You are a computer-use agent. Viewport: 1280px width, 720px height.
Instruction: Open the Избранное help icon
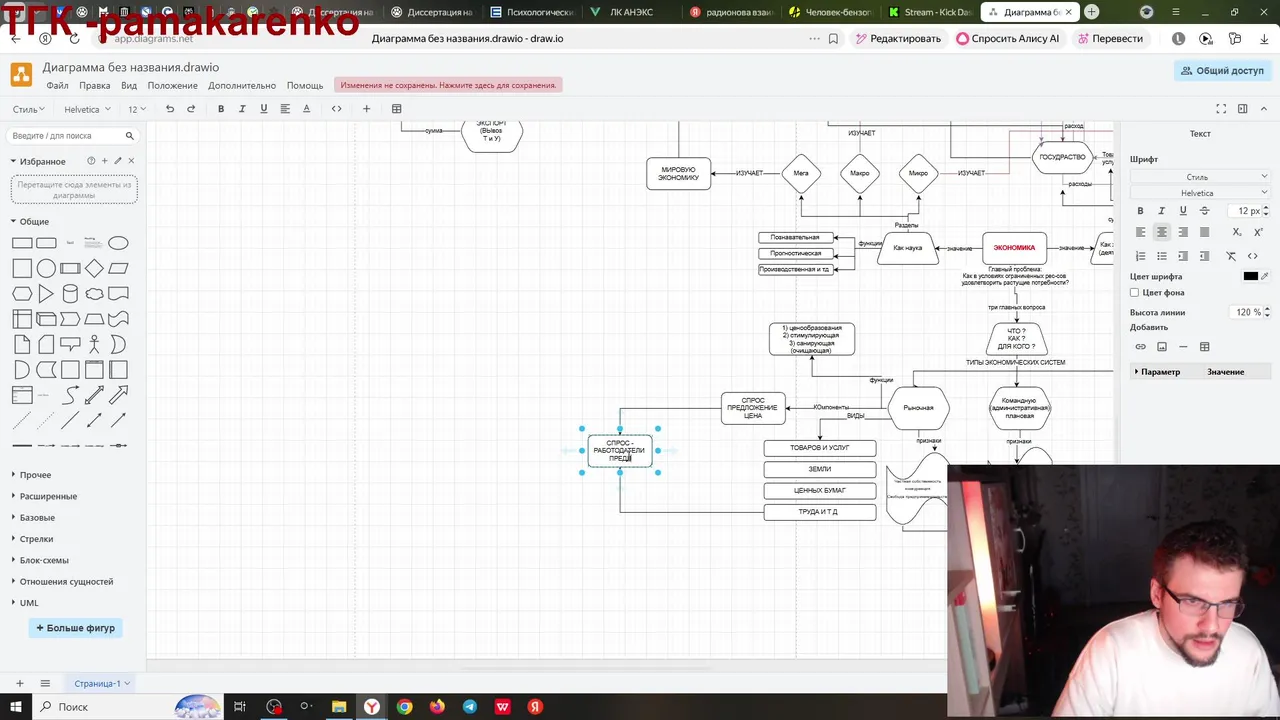(91, 161)
